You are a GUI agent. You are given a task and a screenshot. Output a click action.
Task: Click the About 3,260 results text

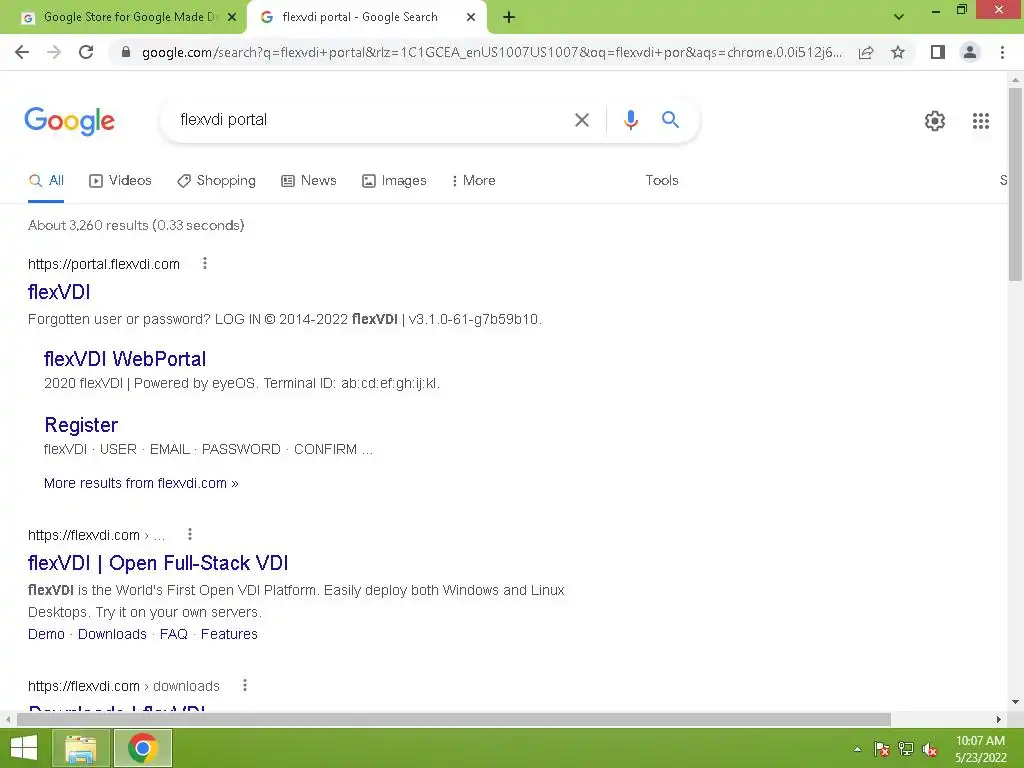[x=136, y=225]
